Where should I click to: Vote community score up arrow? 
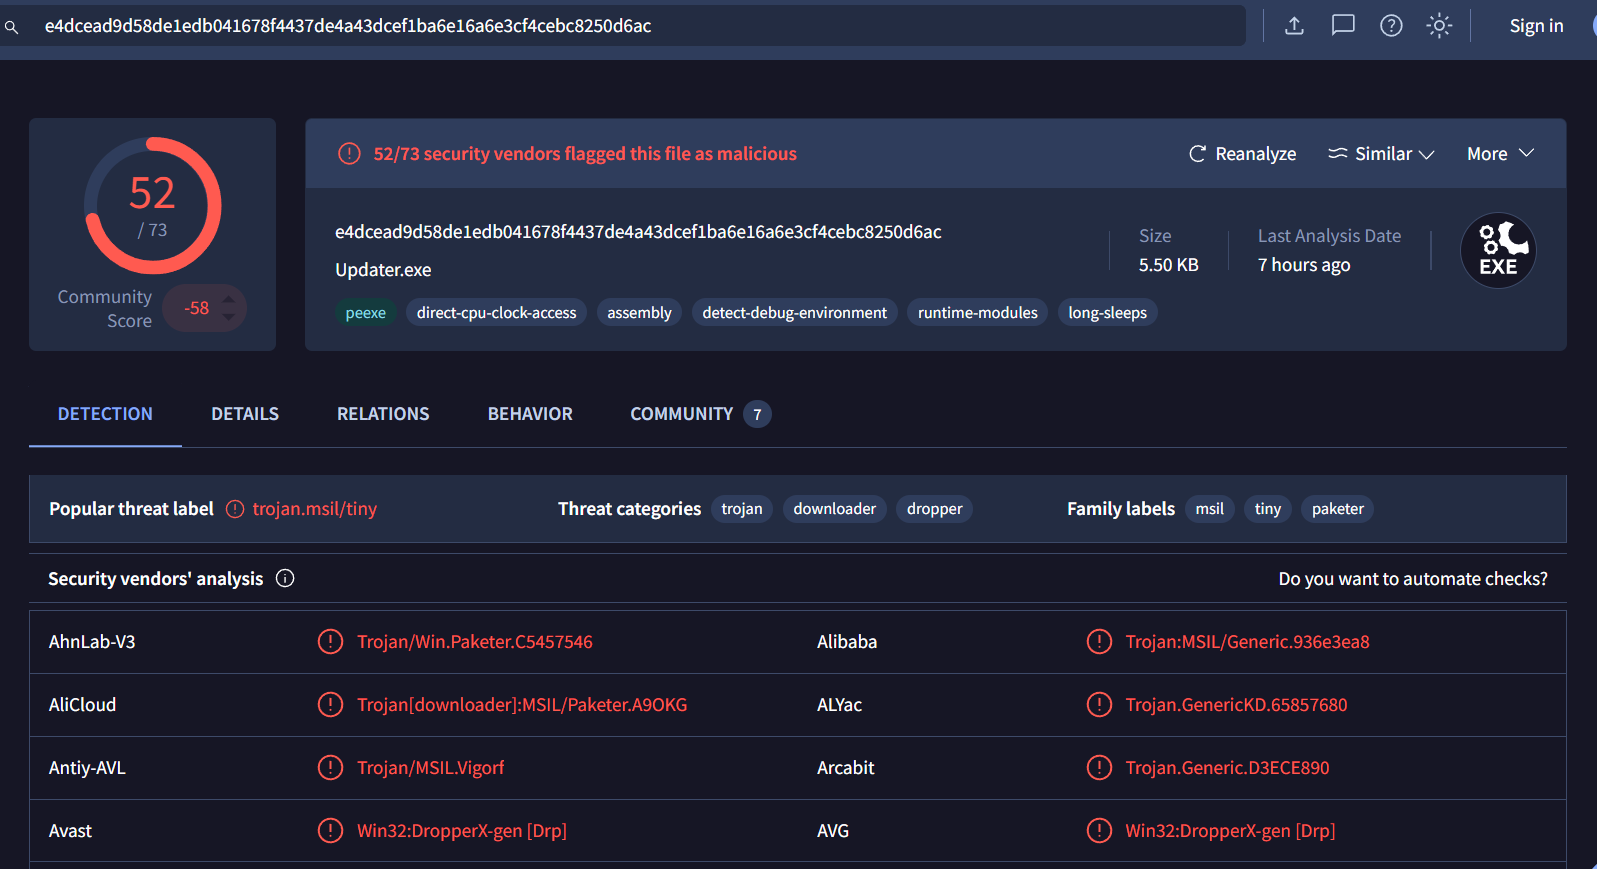coord(229,299)
